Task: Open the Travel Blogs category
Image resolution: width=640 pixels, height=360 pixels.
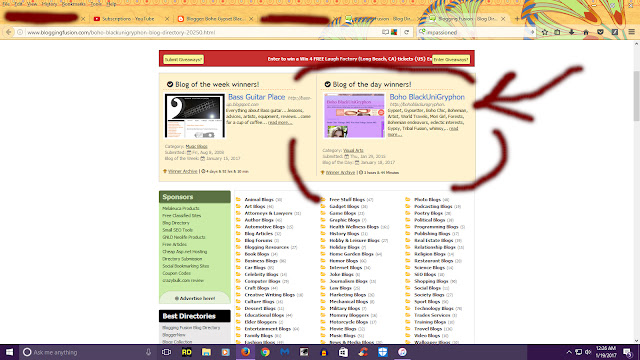Action: [428, 329]
